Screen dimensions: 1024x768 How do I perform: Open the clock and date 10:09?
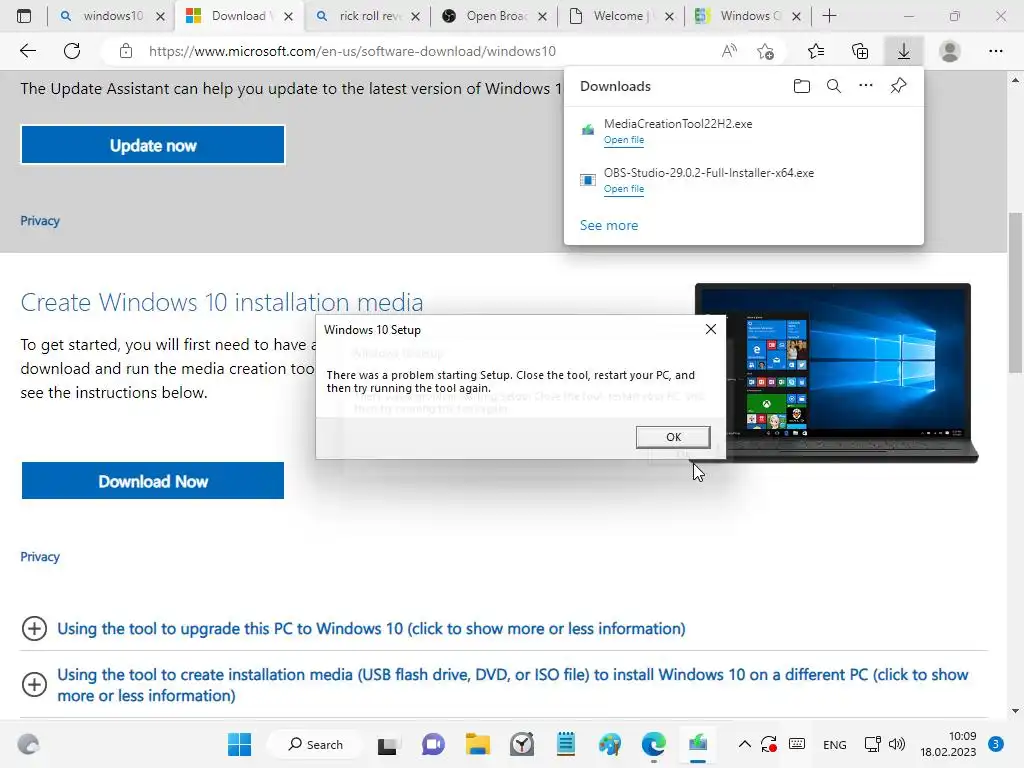948,744
